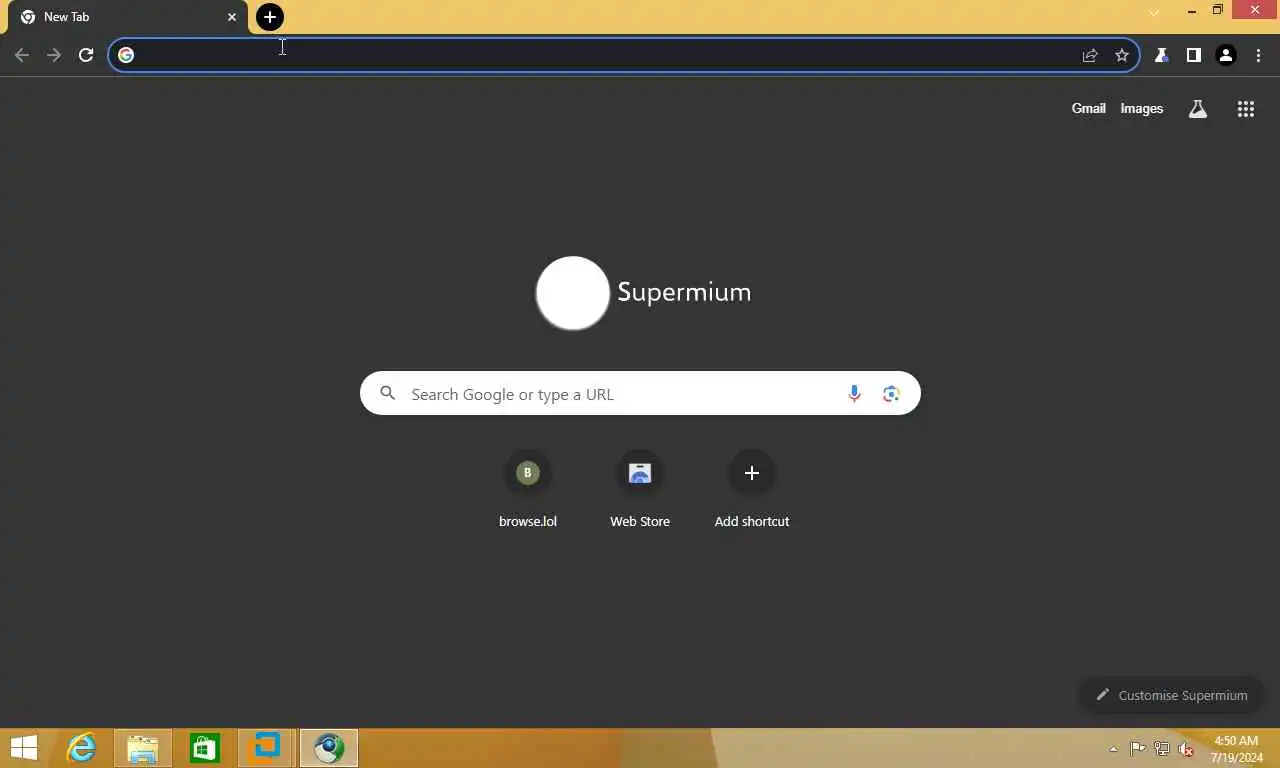Open the Store app on taskbar

(205, 748)
